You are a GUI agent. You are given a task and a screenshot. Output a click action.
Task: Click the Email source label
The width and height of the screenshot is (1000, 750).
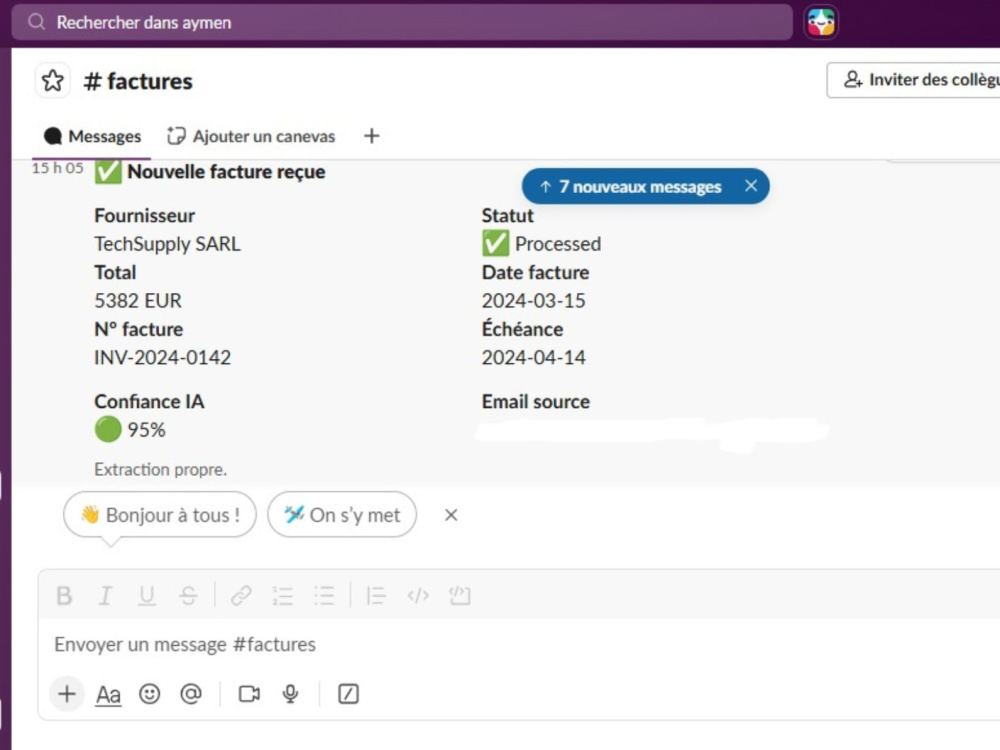(536, 401)
